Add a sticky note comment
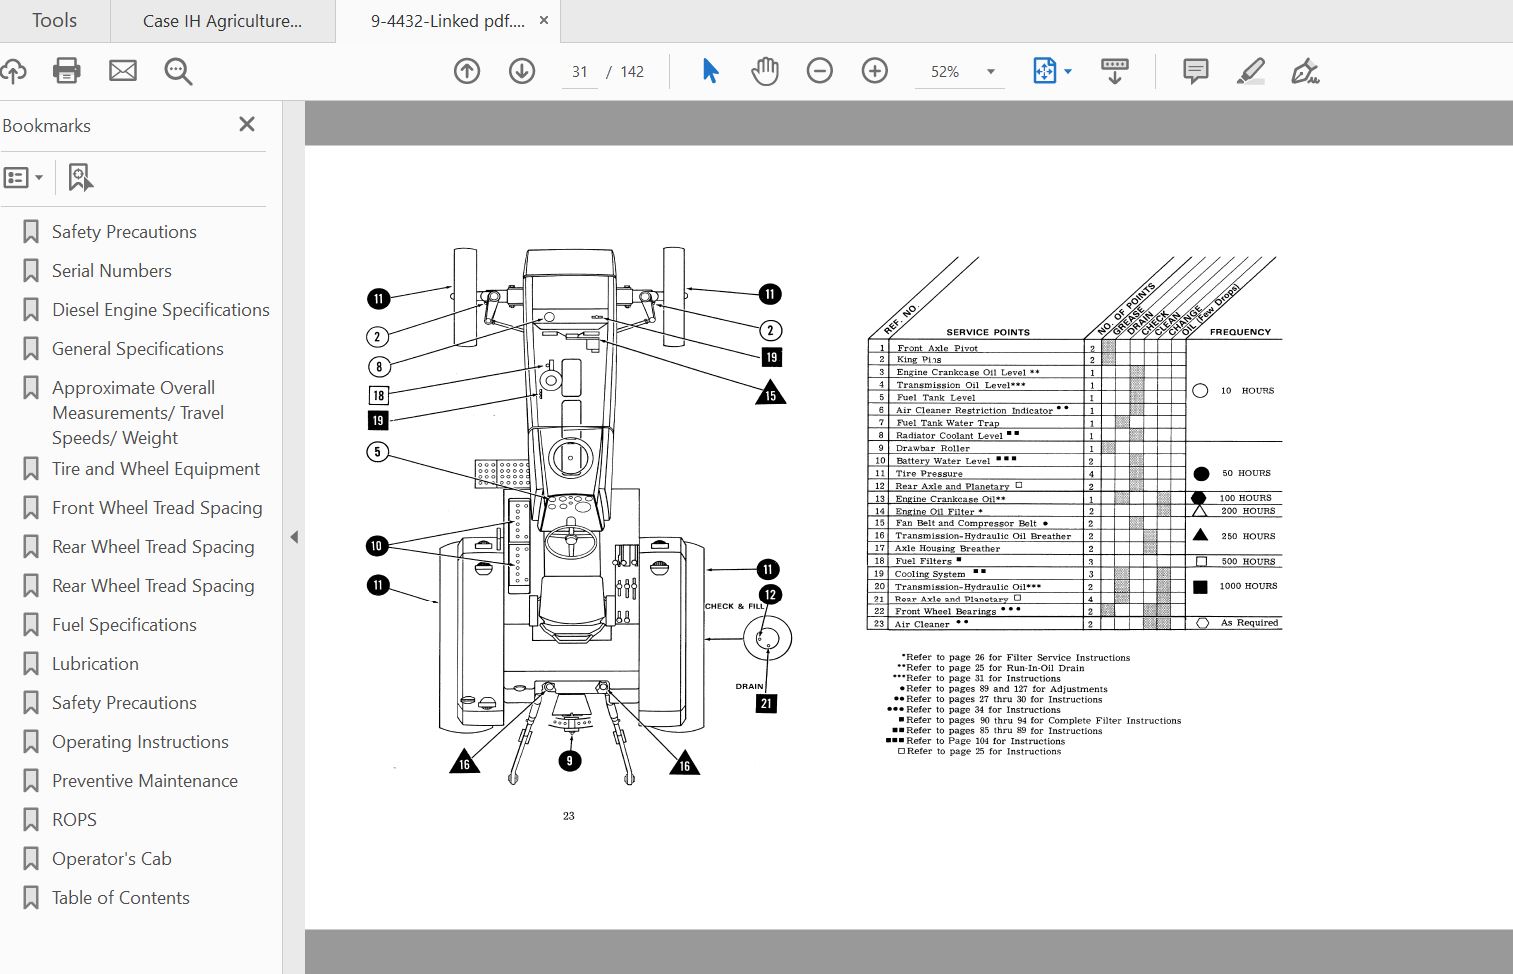This screenshot has width=1513, height=974. (x=1194, y=71)
